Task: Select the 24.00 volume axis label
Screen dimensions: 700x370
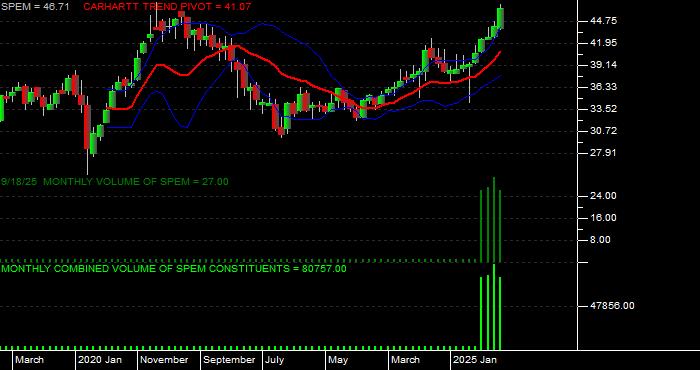Action: coord(603,196)
